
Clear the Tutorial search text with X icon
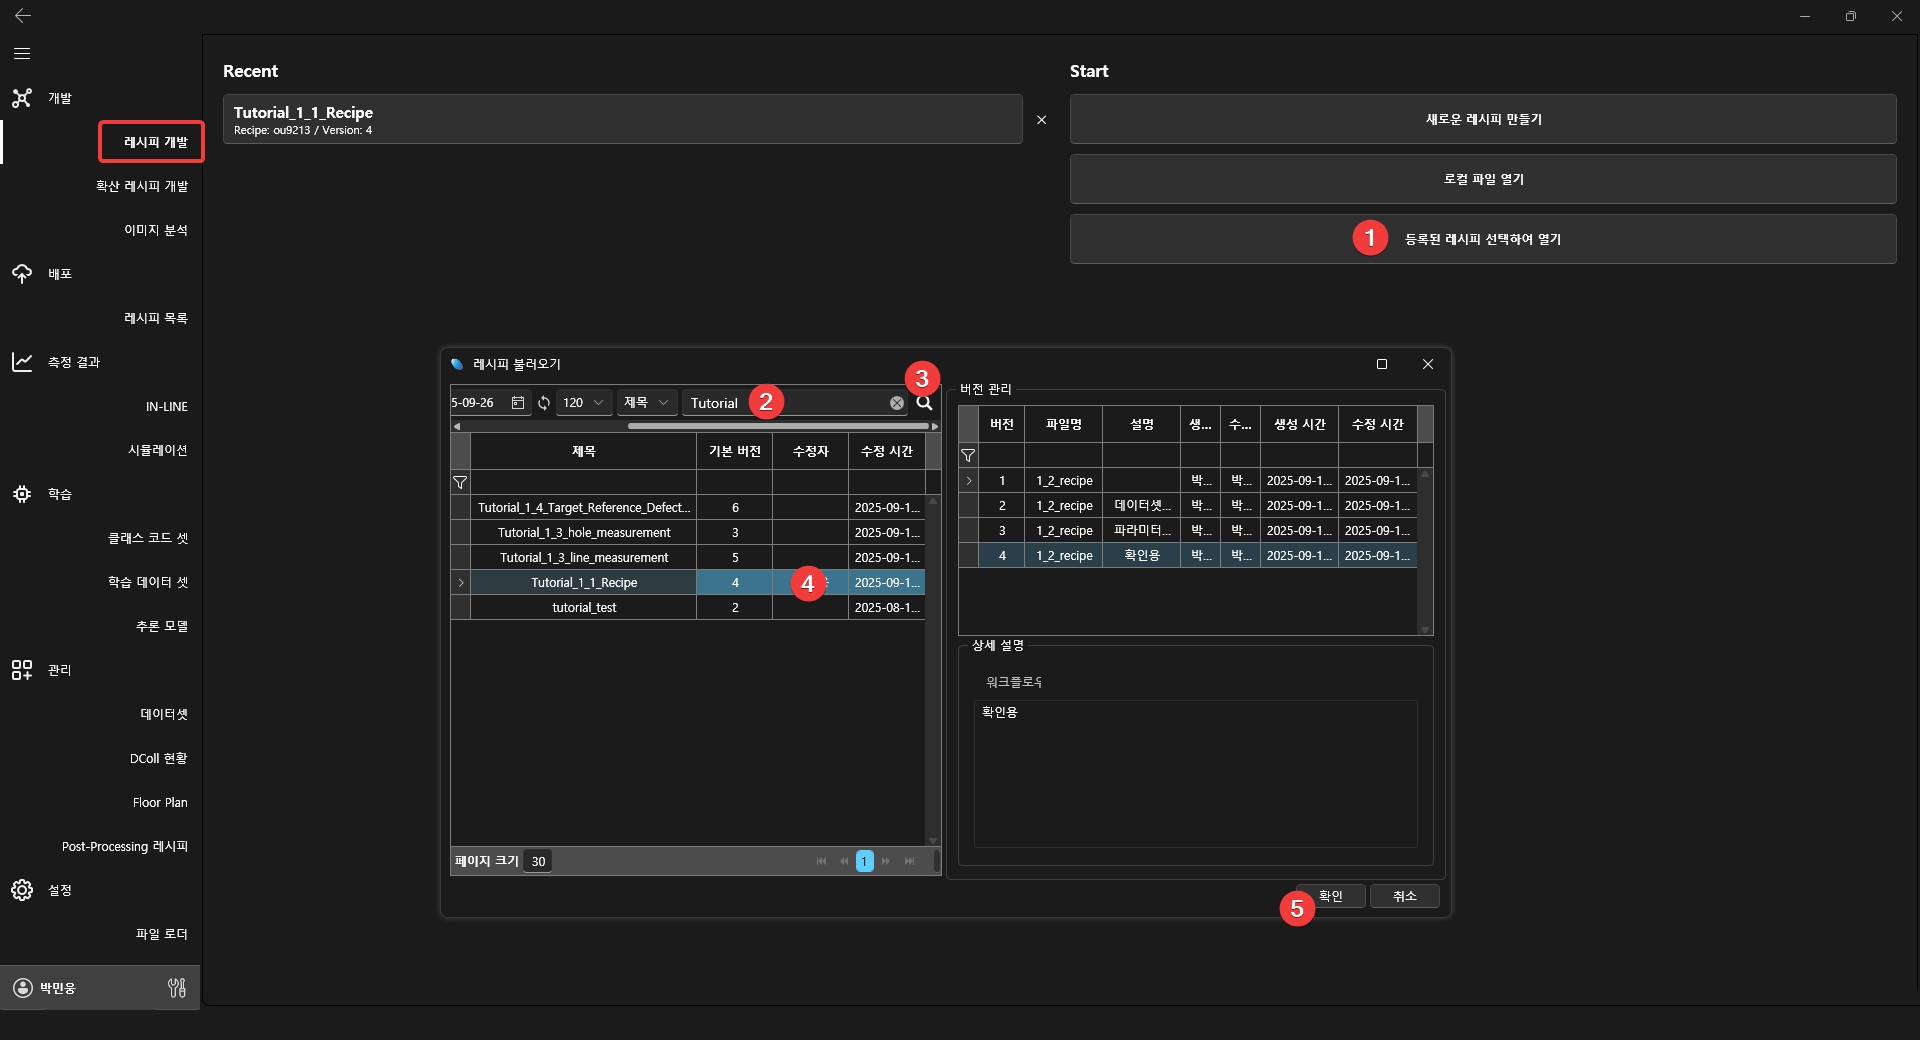tap(897, 403)
